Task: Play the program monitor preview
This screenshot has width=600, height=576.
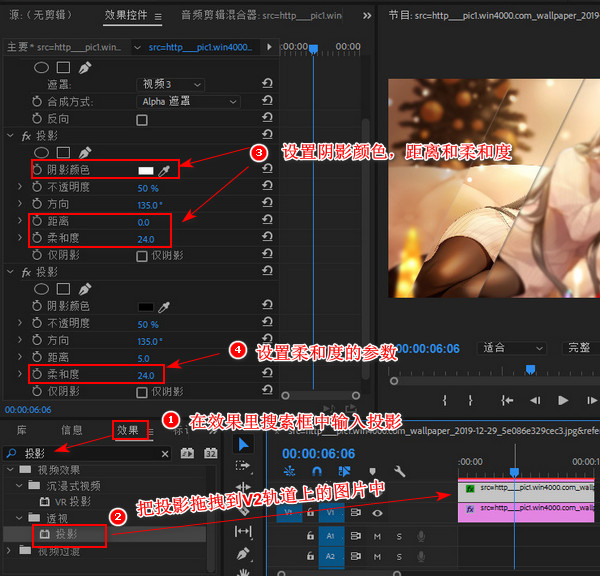Action: point(563,401)
